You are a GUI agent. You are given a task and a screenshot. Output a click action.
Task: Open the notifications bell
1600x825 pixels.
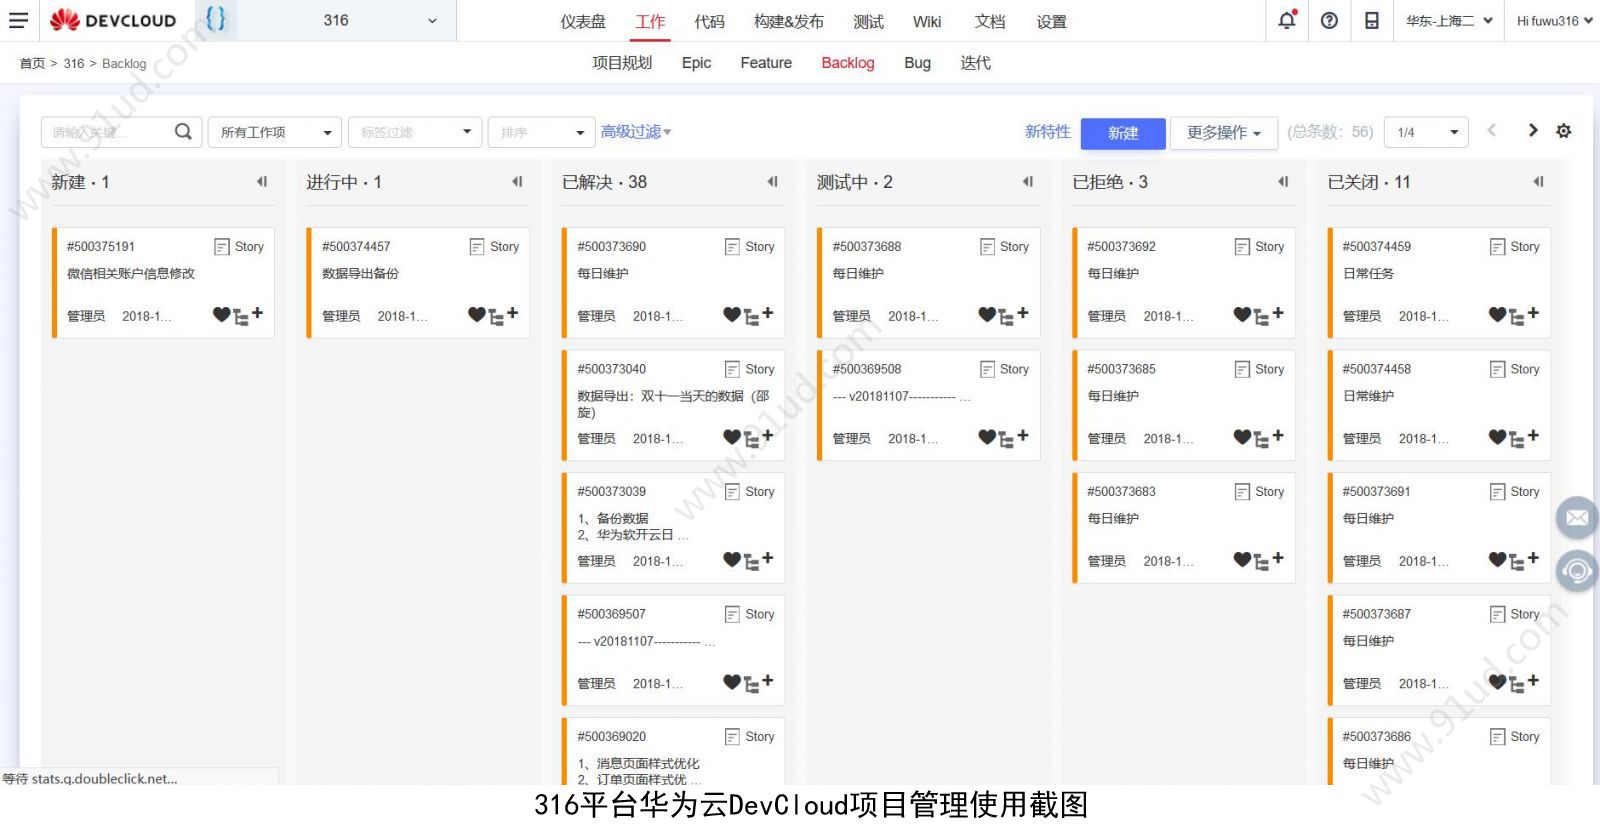coord(1287,20)
